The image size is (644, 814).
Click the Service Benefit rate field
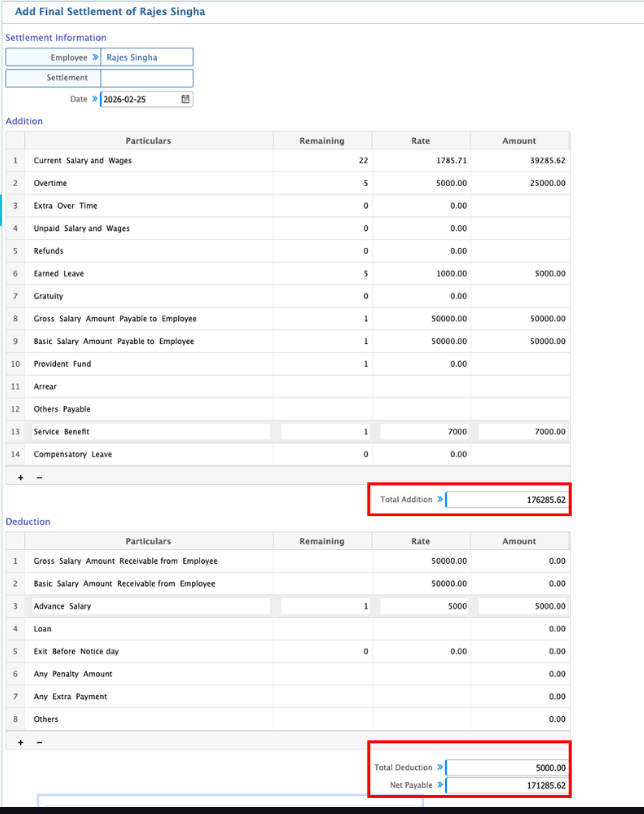(x=424, y=432)
